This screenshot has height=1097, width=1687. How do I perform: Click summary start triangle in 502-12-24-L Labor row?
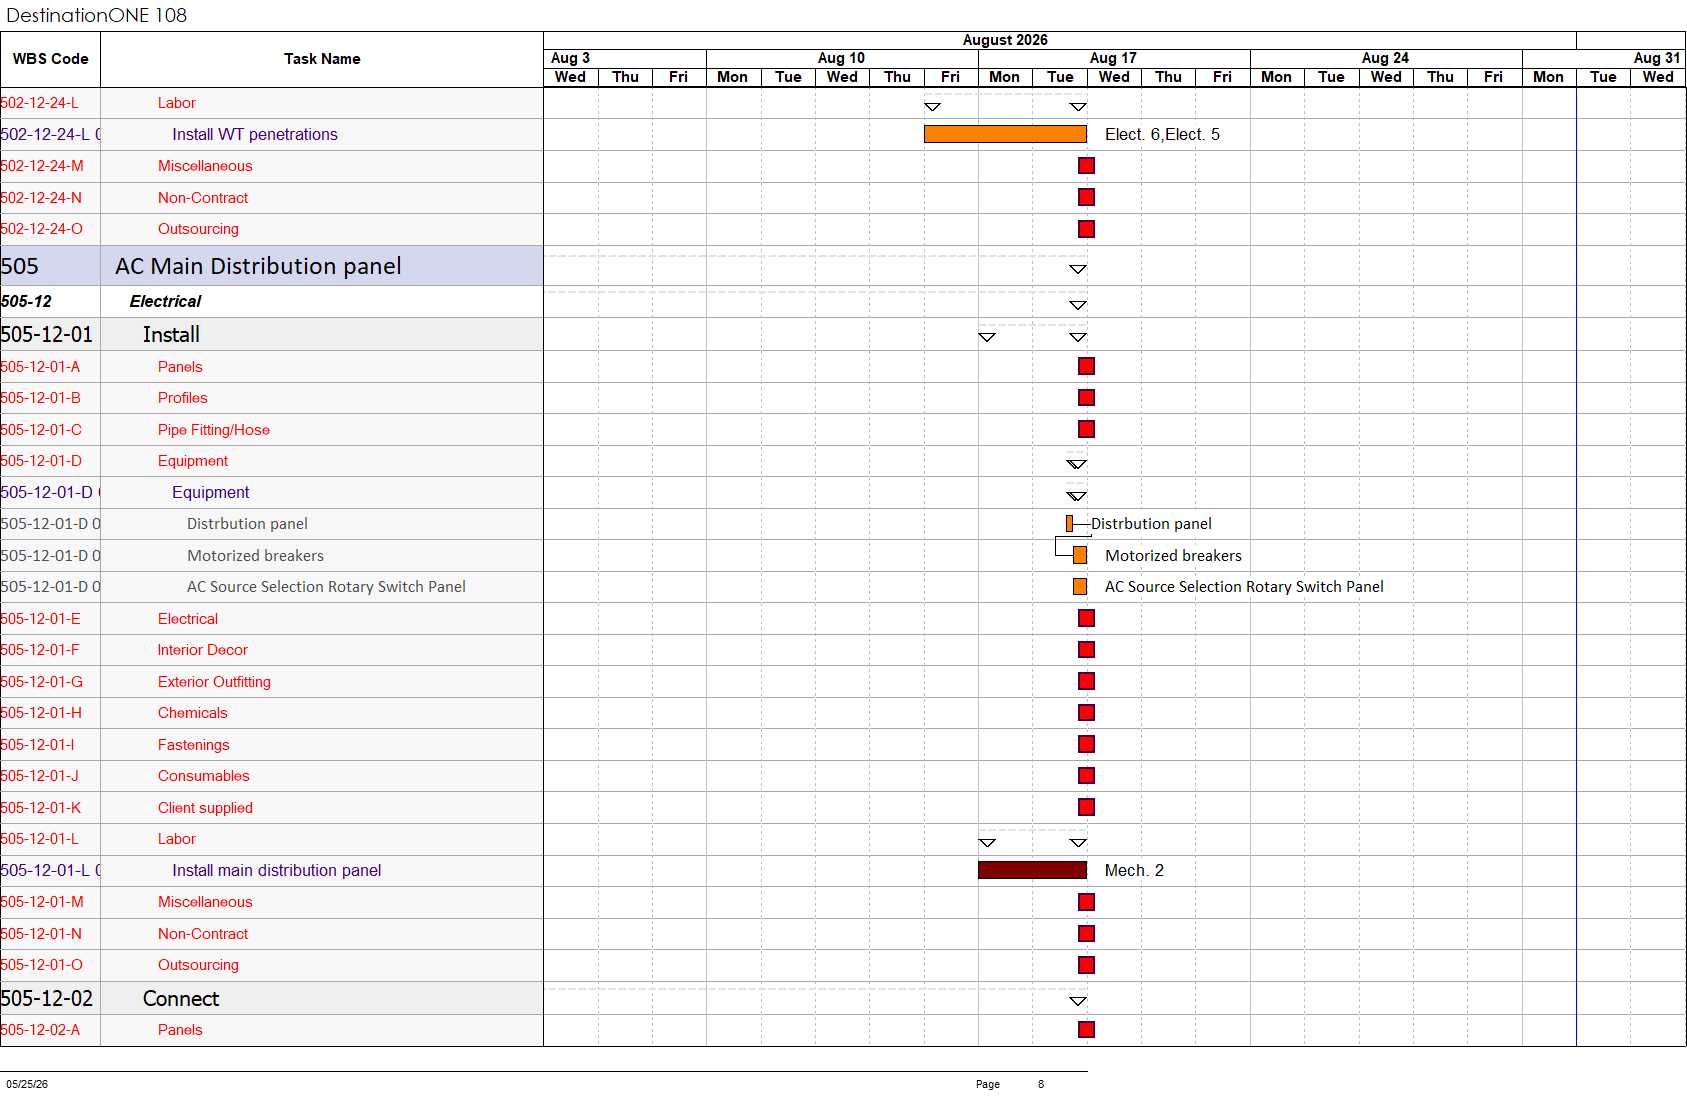point(932,106)
